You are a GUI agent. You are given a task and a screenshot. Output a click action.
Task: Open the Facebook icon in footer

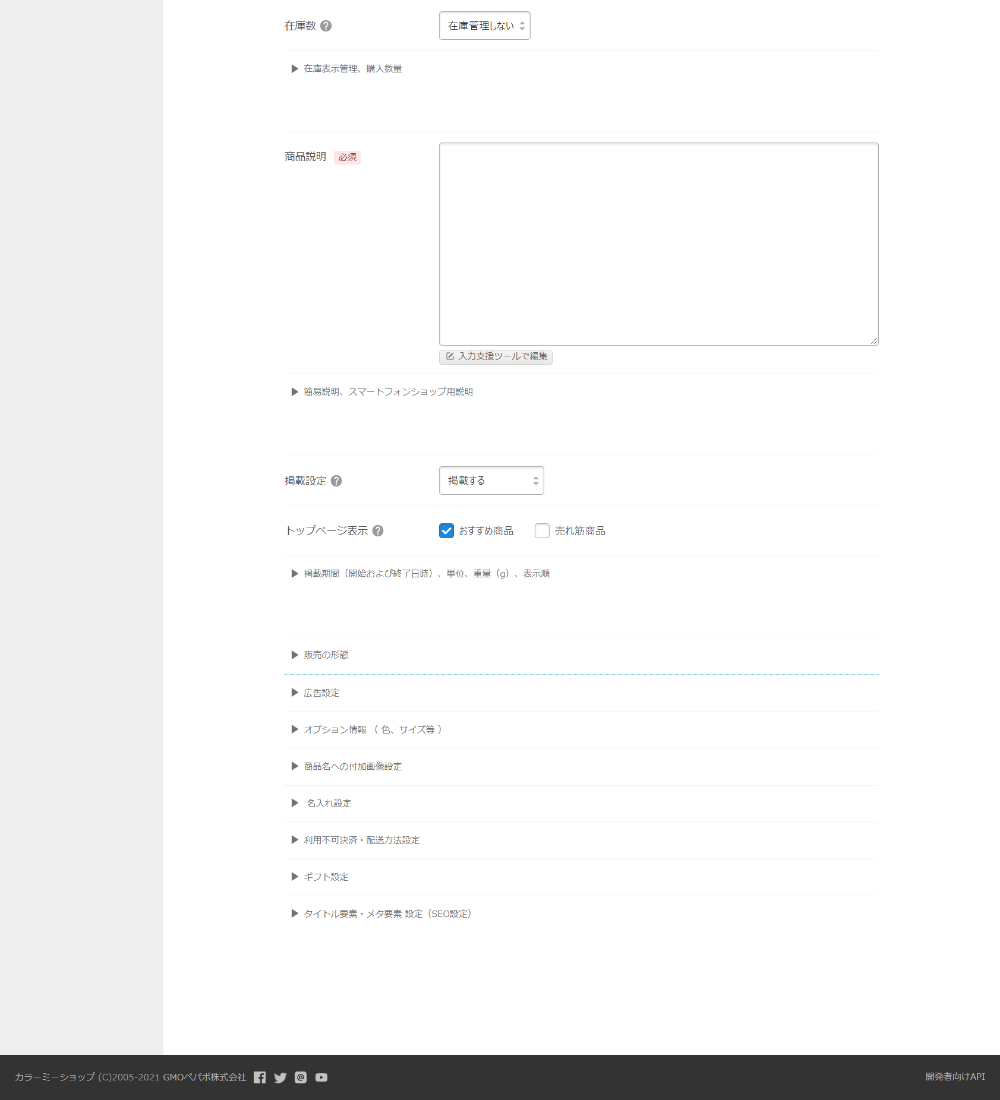[260, 1078]
